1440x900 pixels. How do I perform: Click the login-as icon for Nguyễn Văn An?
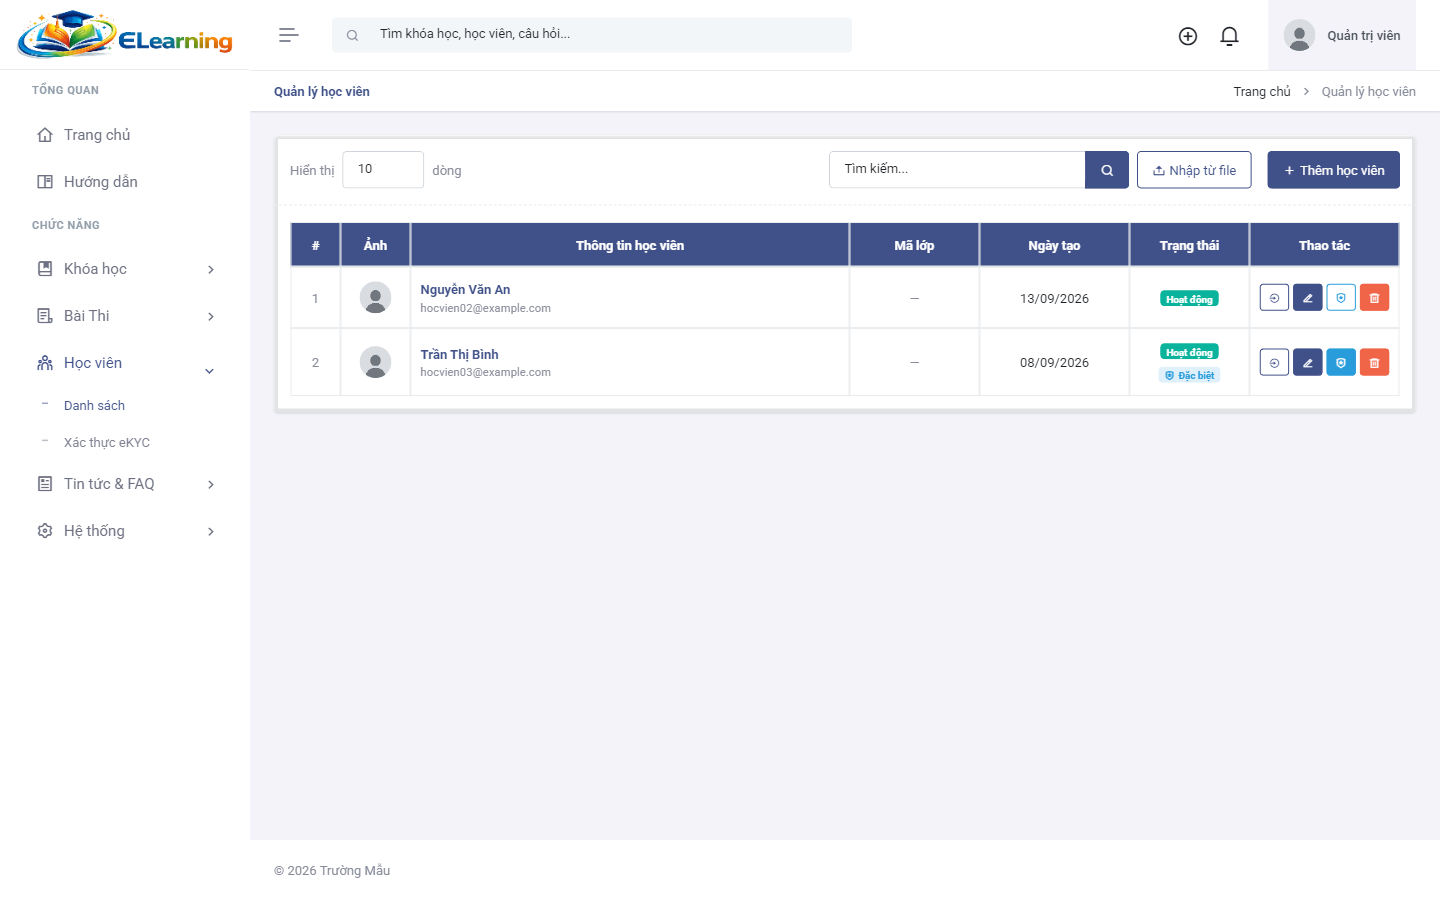1274,298
